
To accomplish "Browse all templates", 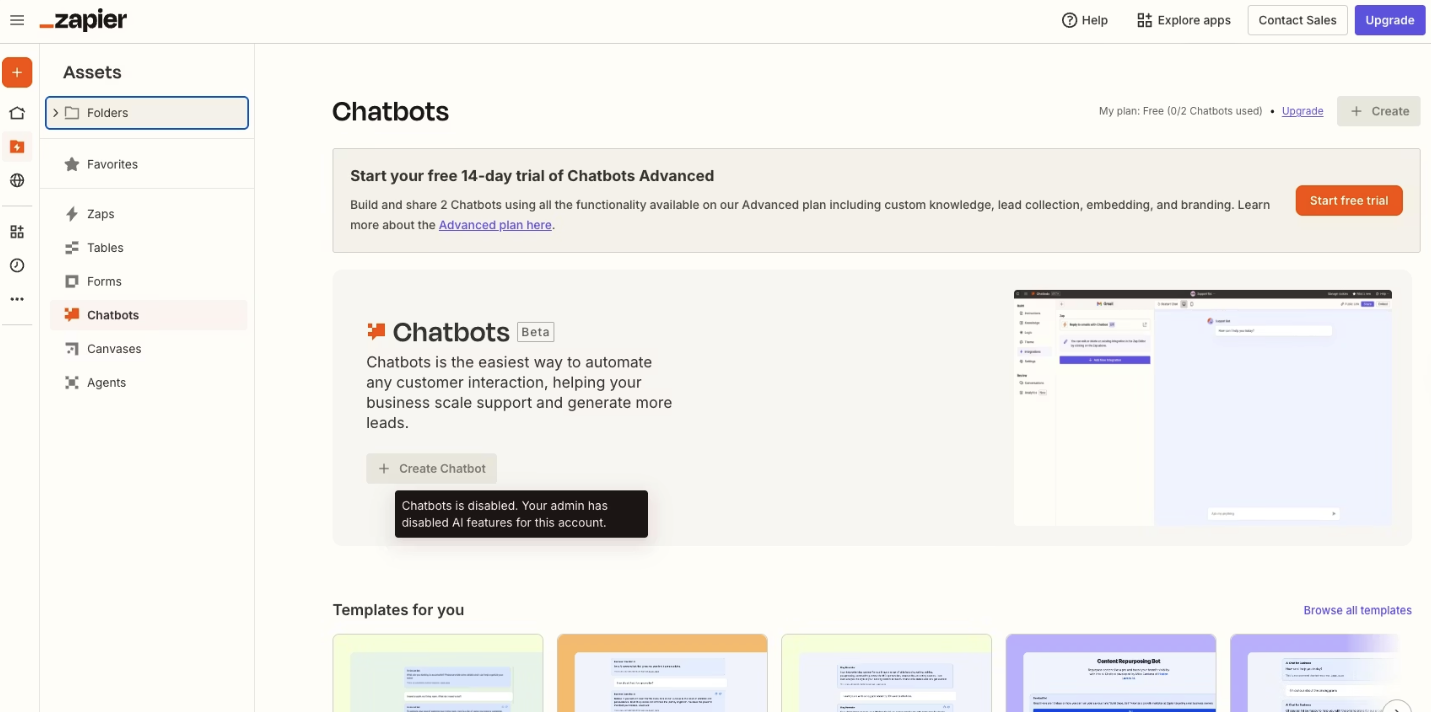I will click(1357, 610).
